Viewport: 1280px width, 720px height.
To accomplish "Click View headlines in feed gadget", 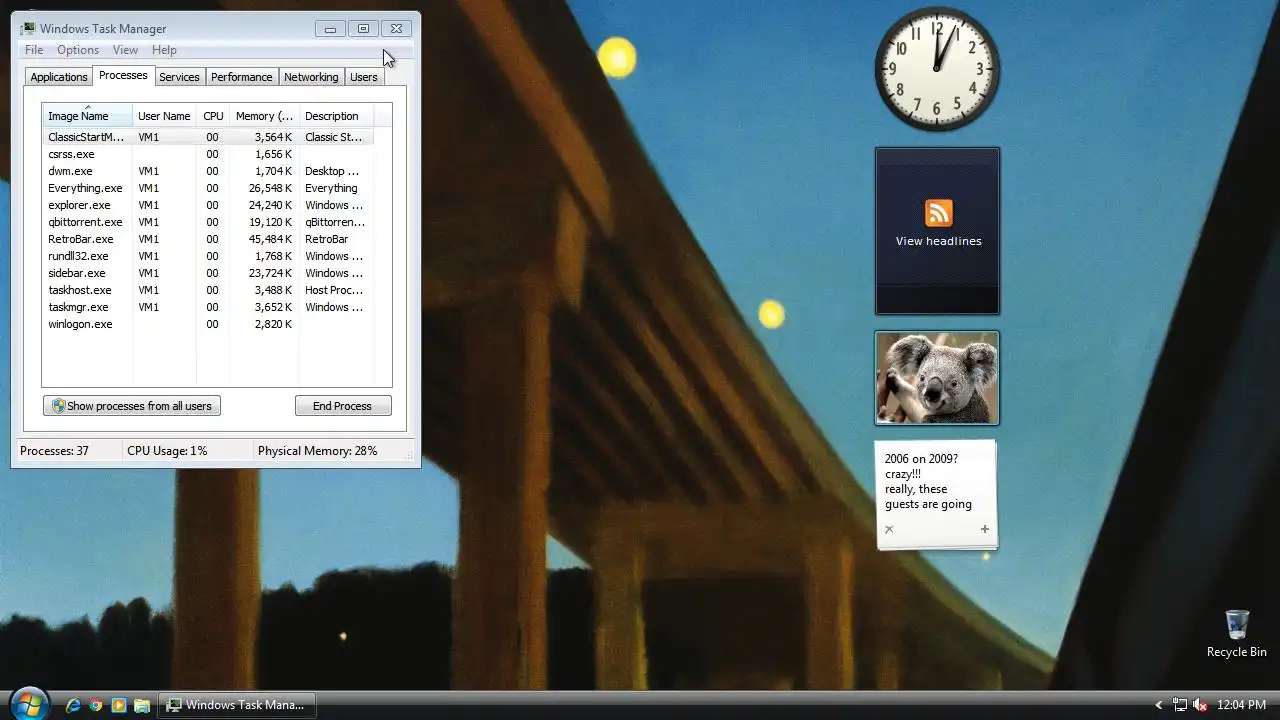I will point(938,241).
